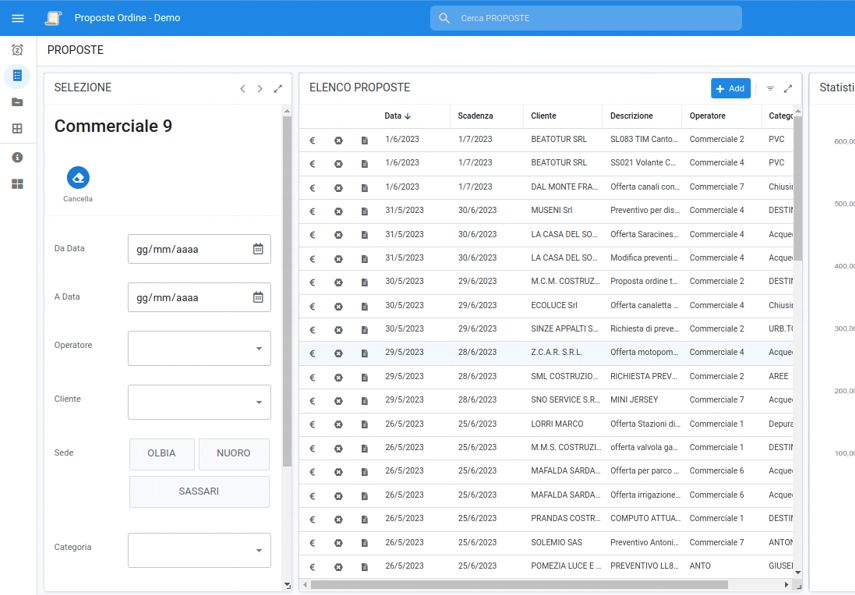Click euro icon in SOLEMIO SAS row

click(x=312, y=543)
